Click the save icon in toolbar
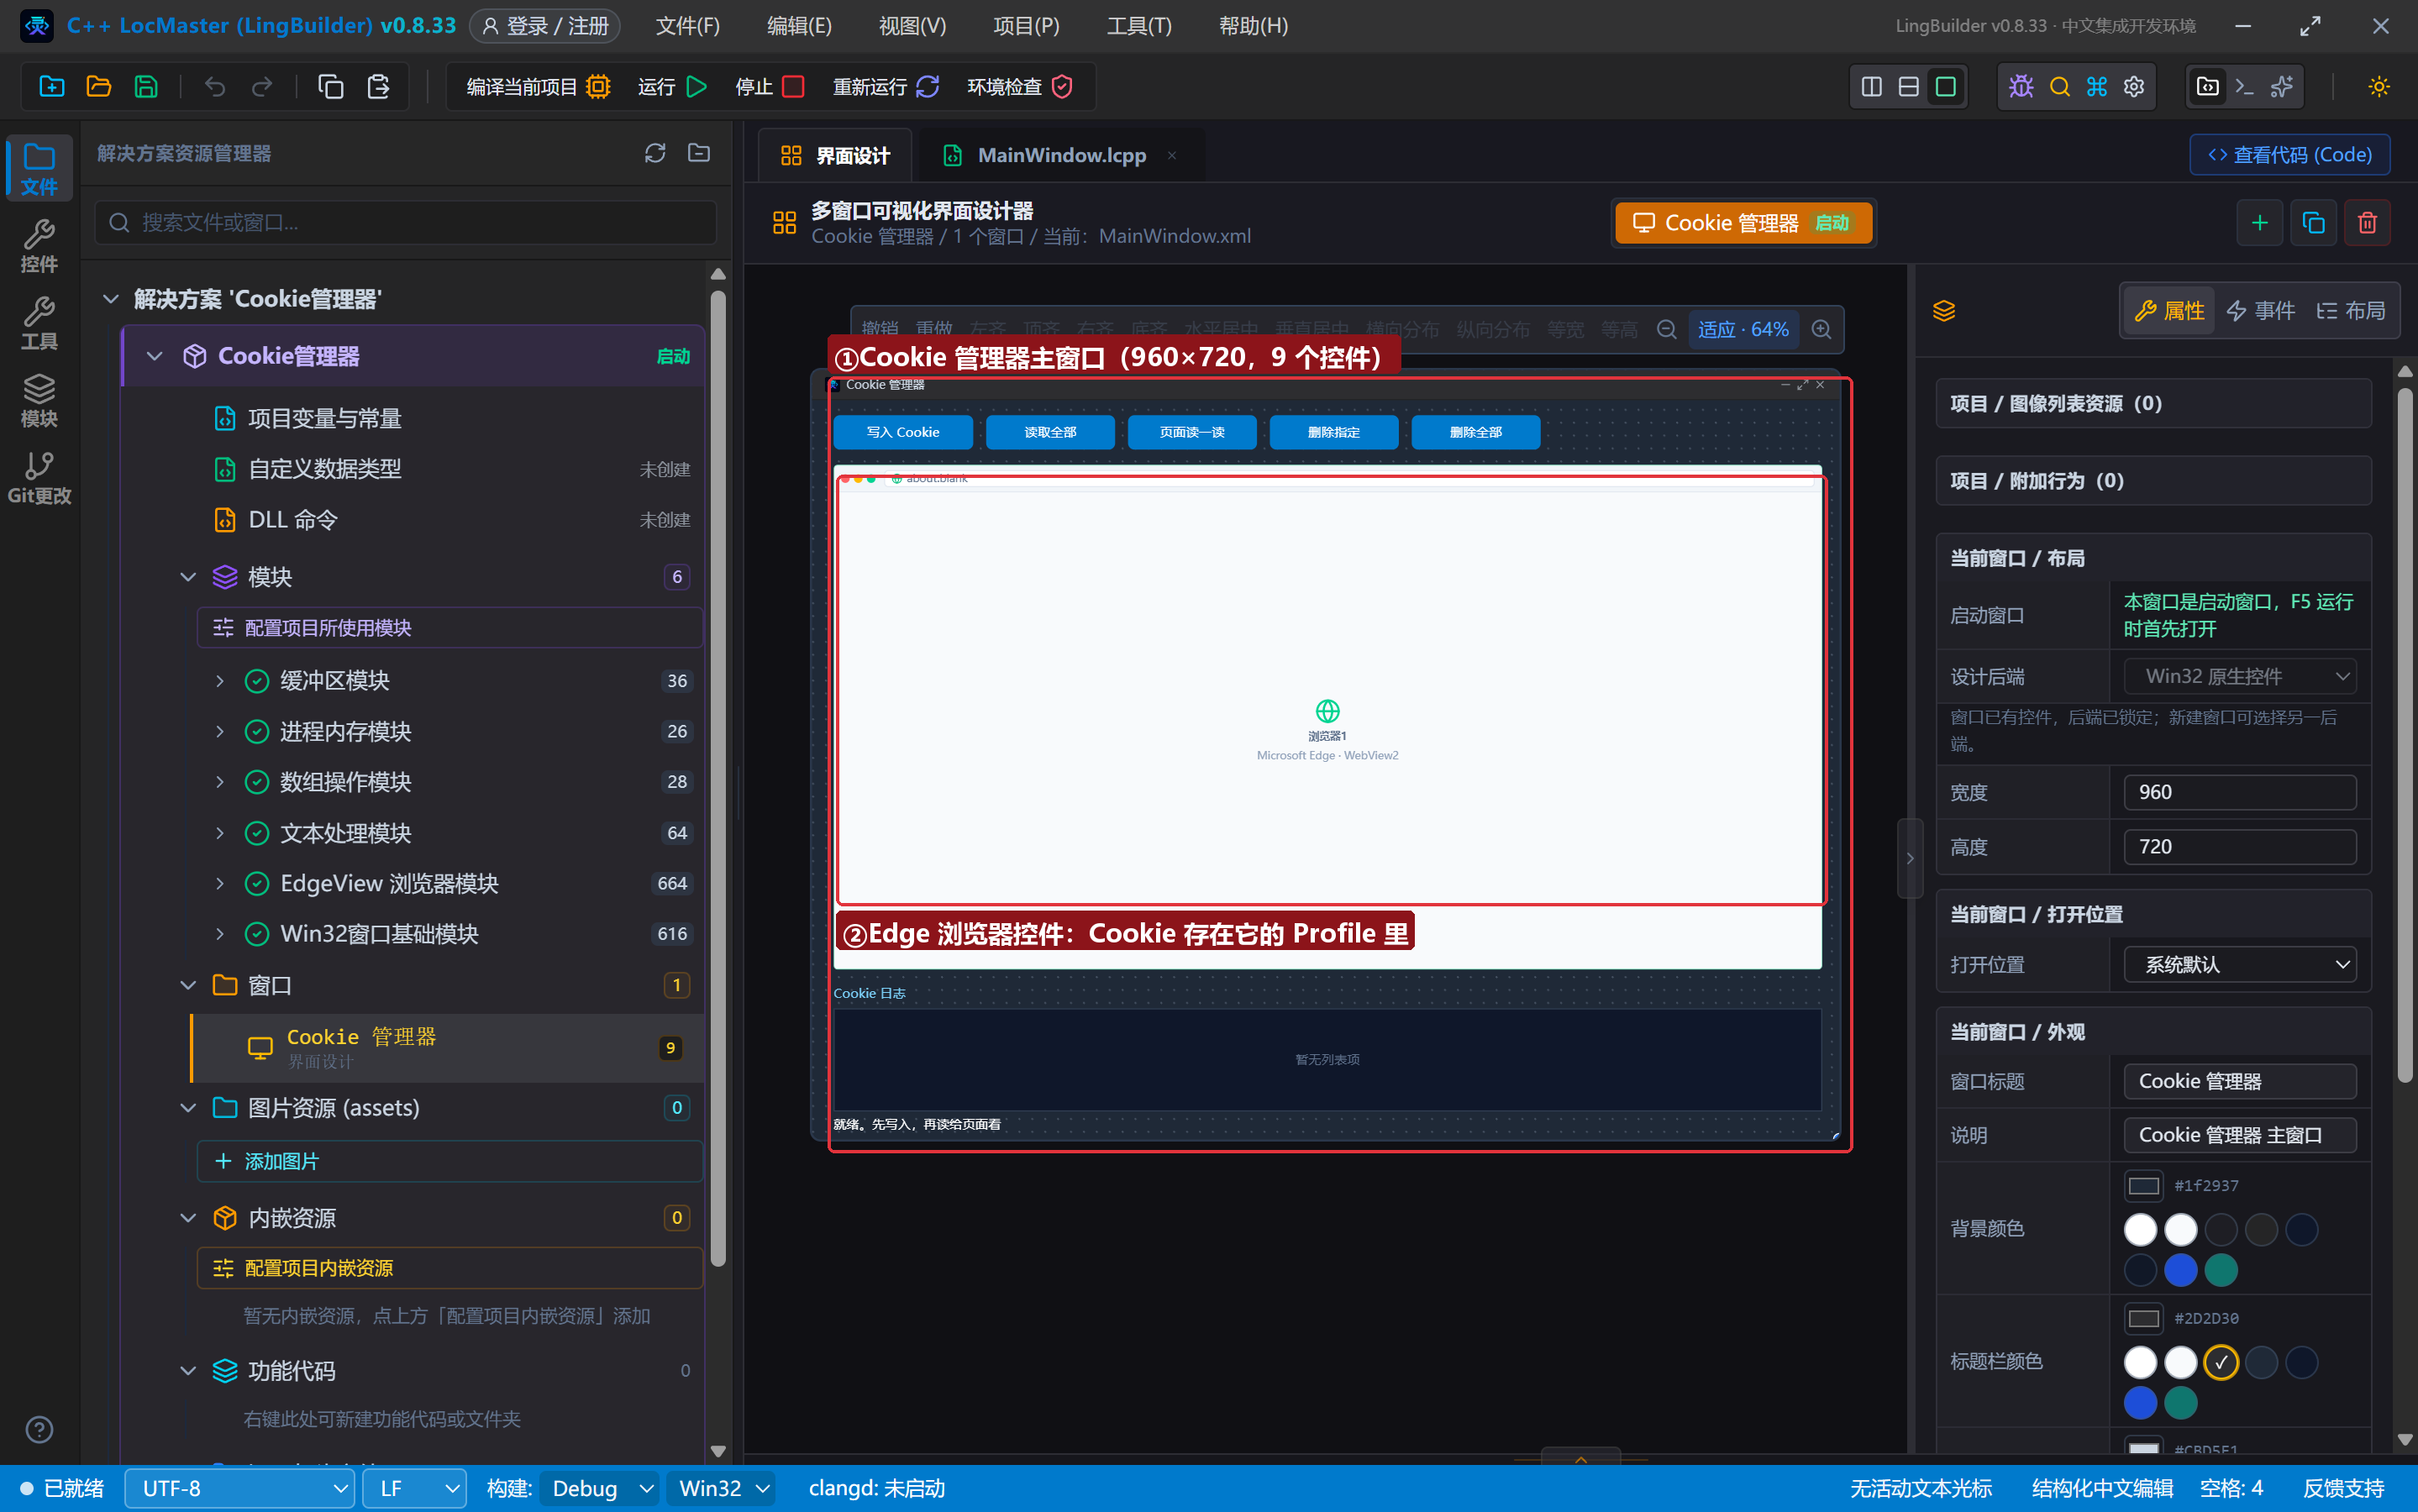This screenshot has height=1512, width=2418. coord(146,87)
